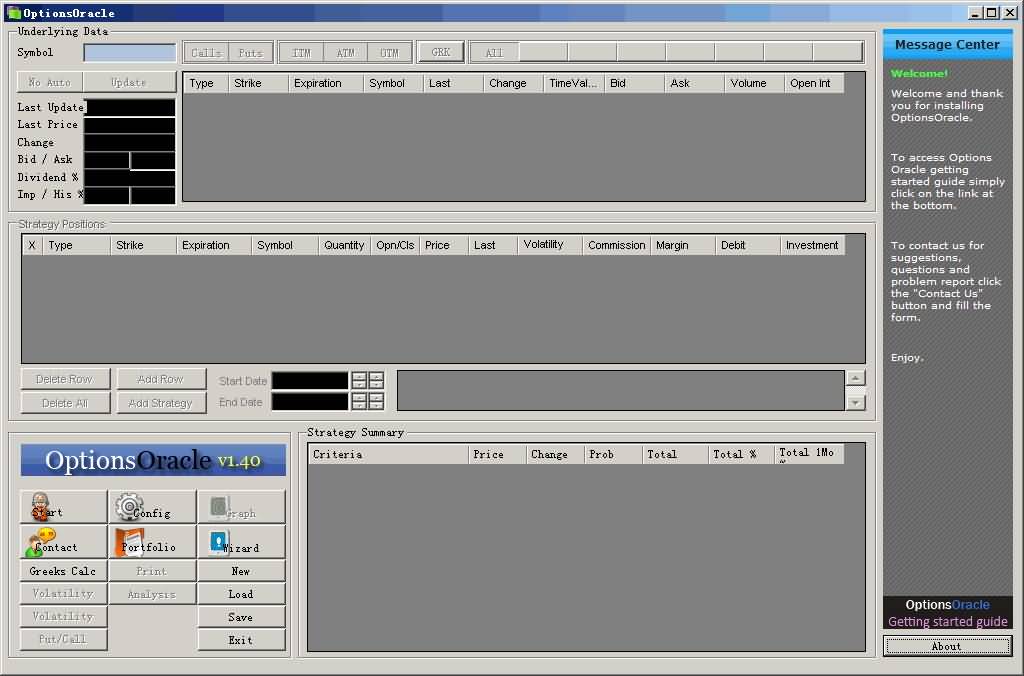Click the Analysis button

pos(152,594)
